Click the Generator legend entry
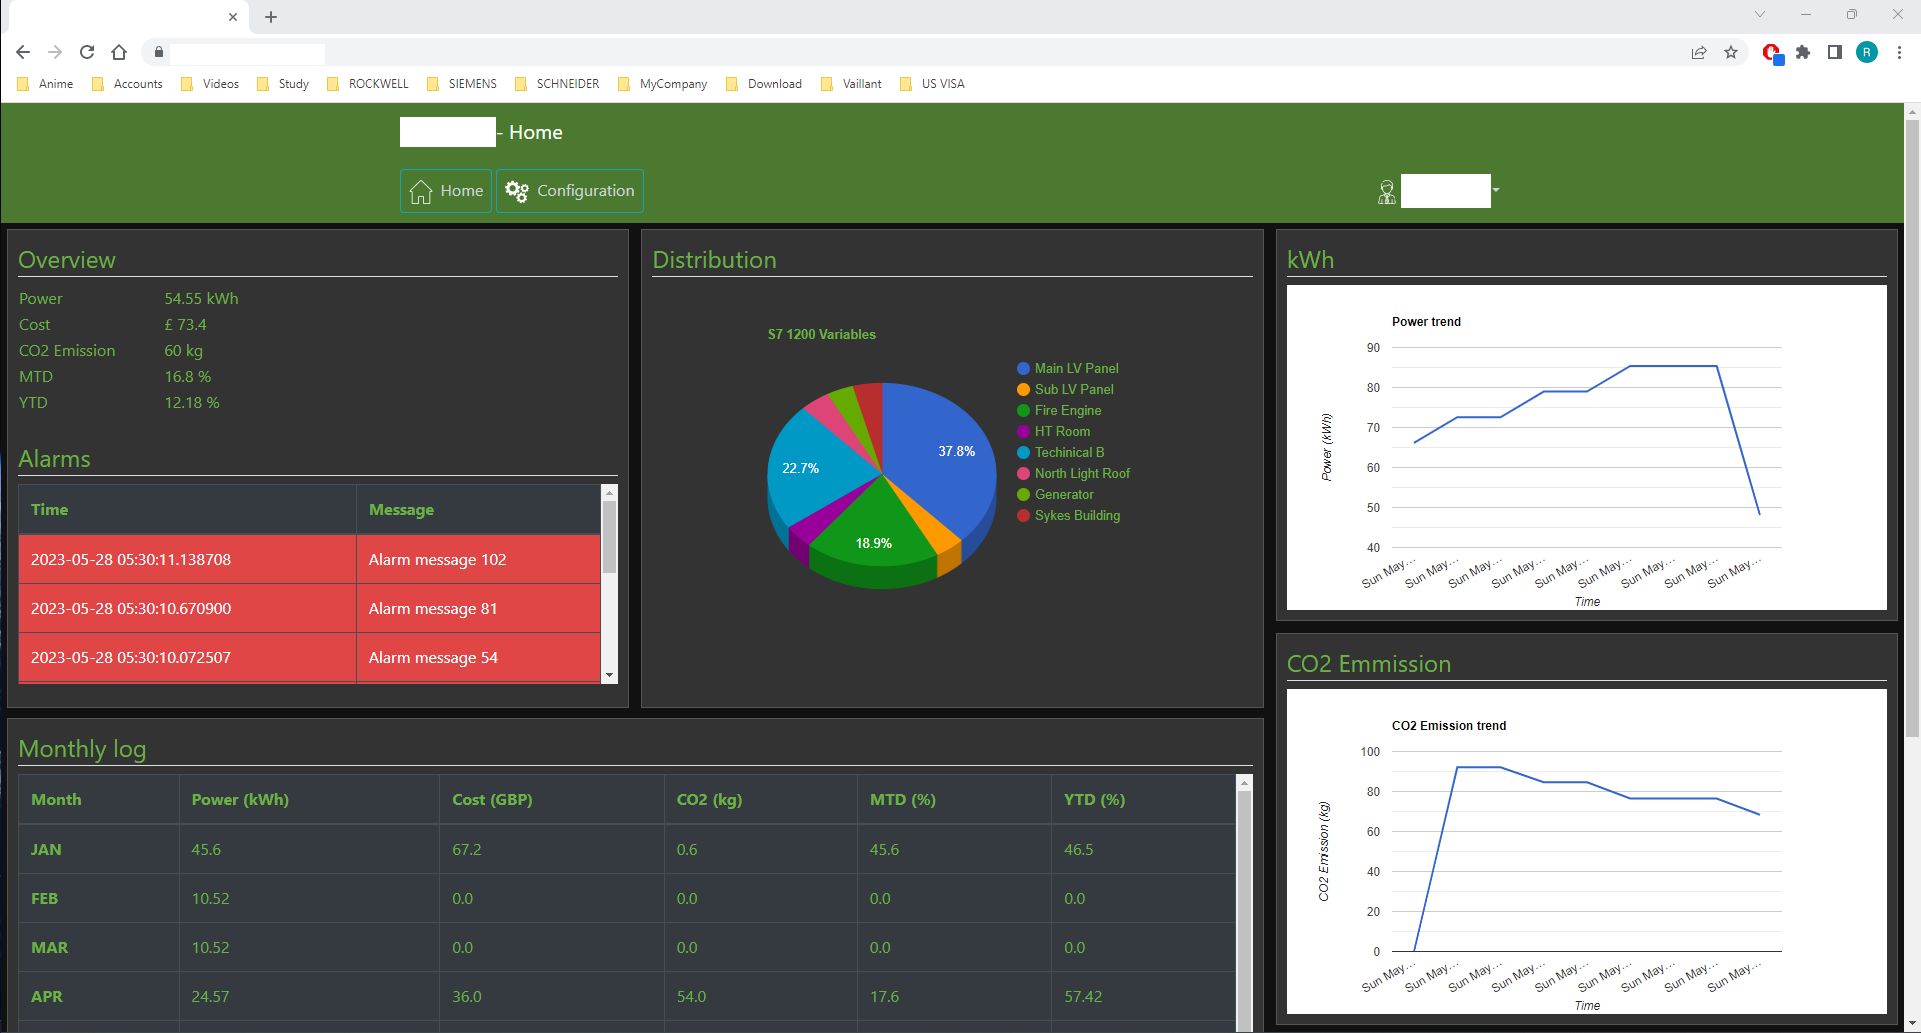 tap(1055, 495)
